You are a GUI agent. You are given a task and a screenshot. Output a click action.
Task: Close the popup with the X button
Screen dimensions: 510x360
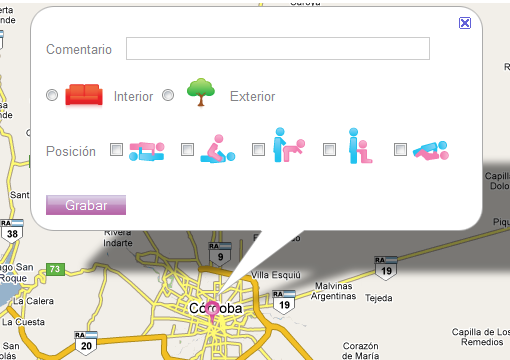pyautogui.click(x=465, y=23)
